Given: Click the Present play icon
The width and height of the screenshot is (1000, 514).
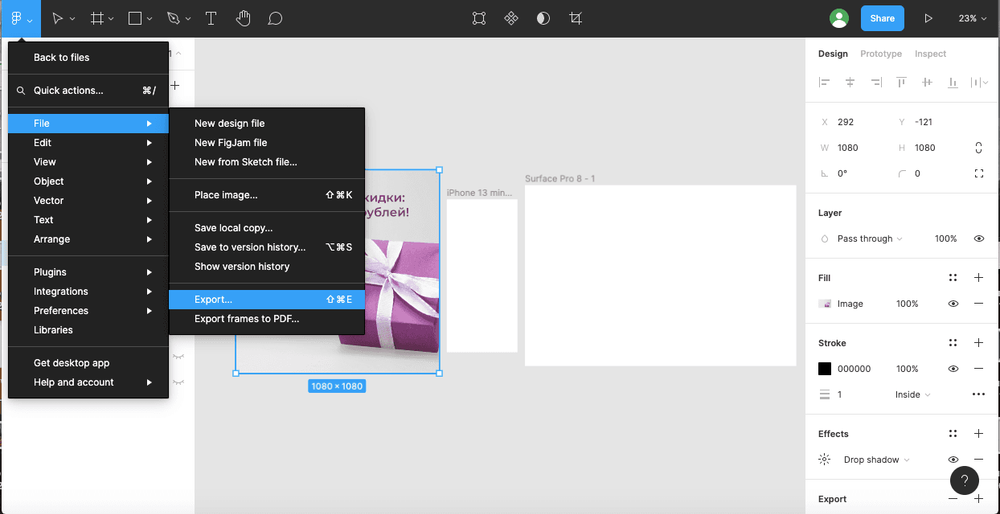Looking at the screenshot, I should tap(928, 18).
